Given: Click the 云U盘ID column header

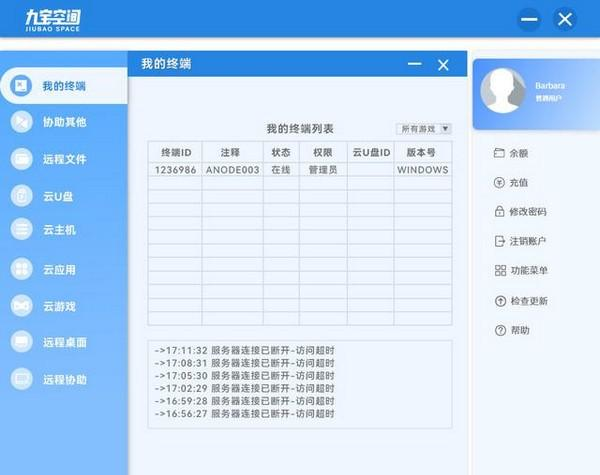Looking at the screenshot, I should pyautogui.click(x=371, y=152).
